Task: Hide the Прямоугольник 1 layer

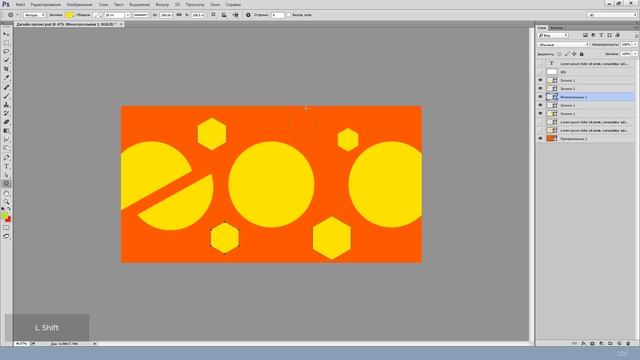Action: pos(540,138)
